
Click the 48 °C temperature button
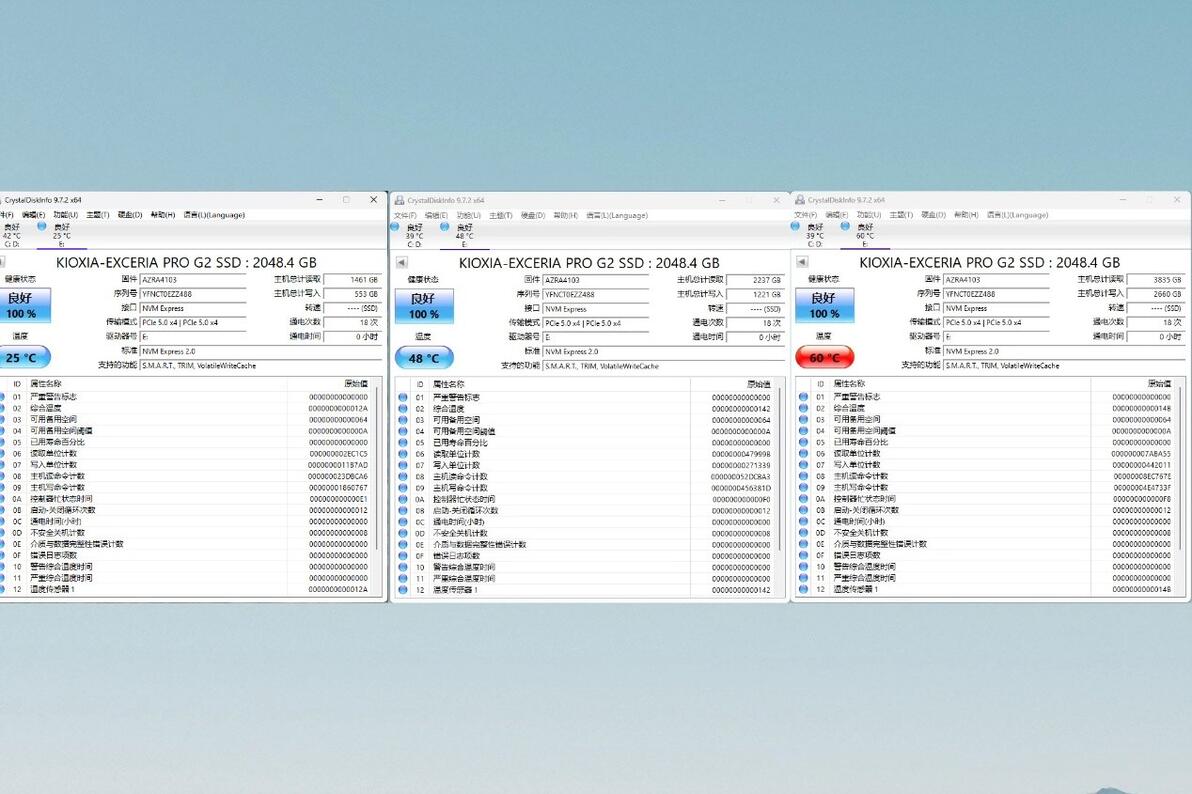tap(424, 357)
